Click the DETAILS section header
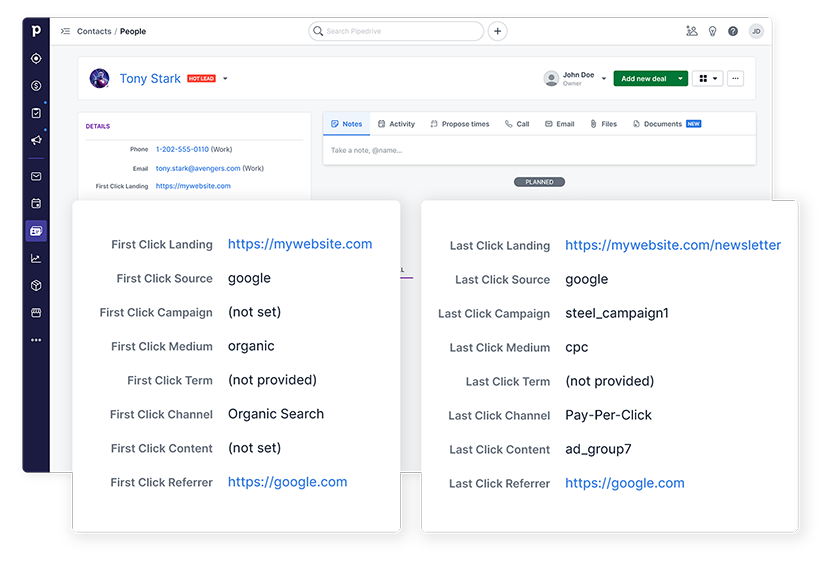This screenshot has height=575, width=824. coord(98,126)
